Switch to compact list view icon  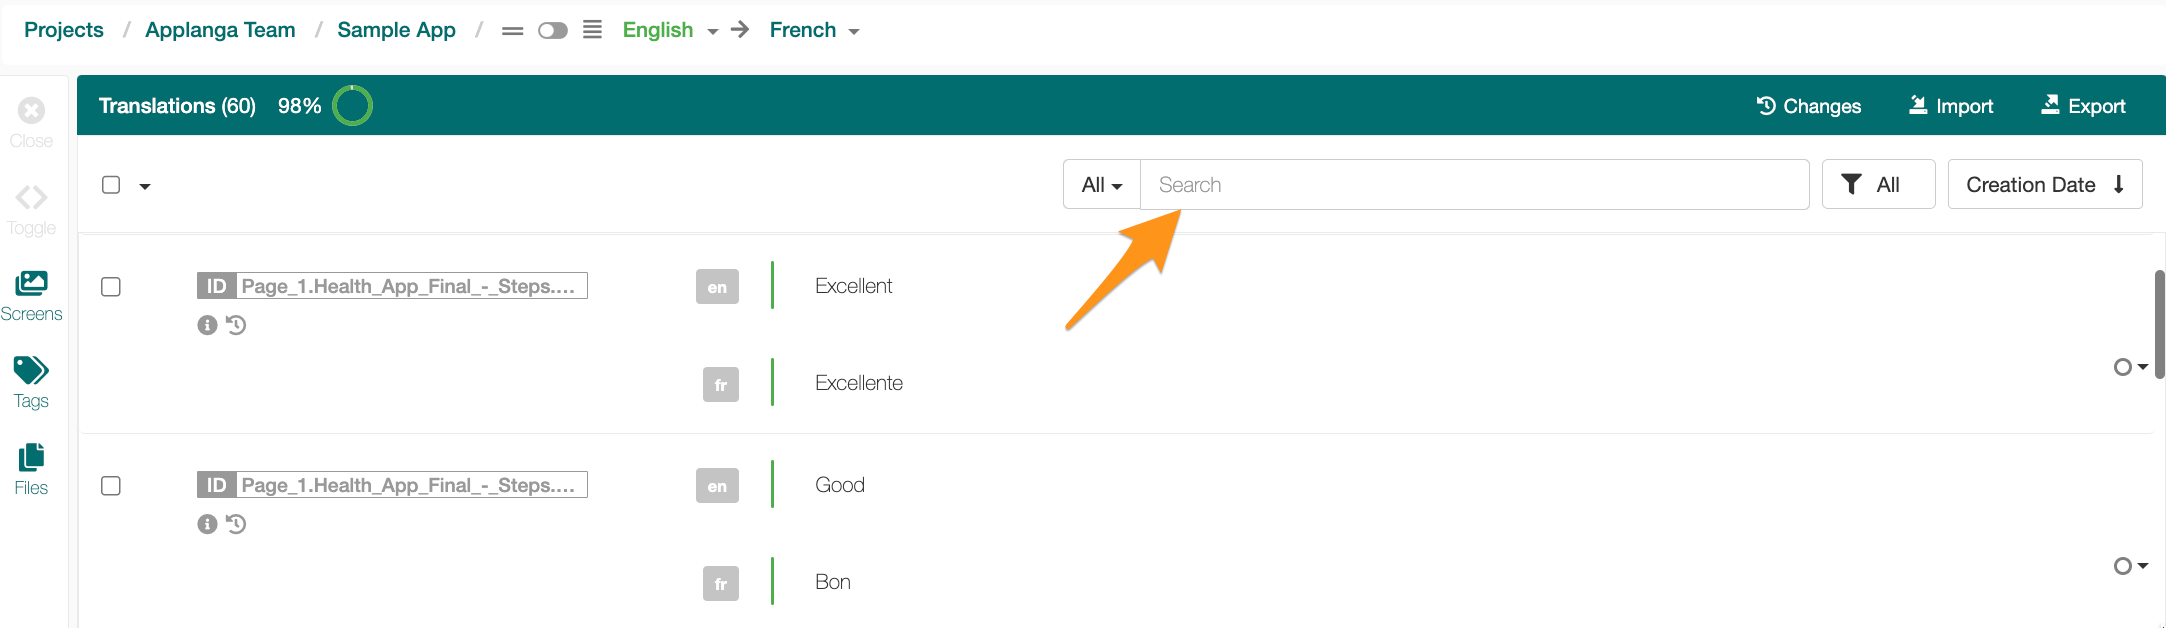coord(512,31)
